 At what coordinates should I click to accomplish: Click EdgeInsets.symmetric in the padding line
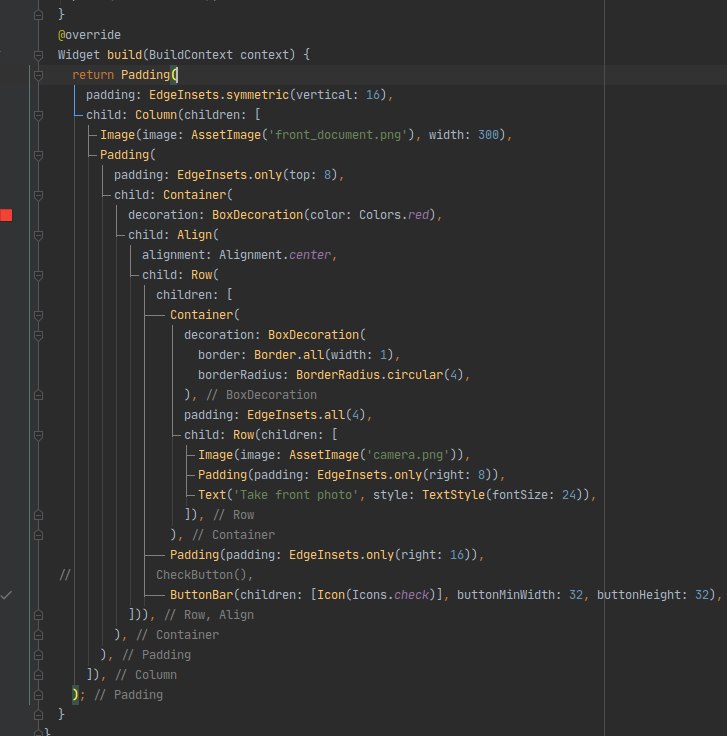219,95
